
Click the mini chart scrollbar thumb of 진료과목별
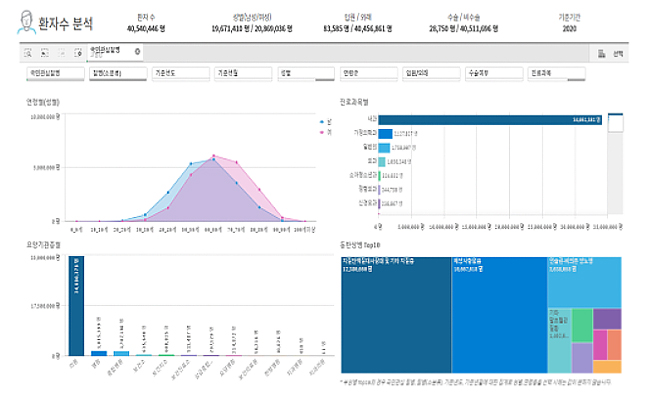615,123
